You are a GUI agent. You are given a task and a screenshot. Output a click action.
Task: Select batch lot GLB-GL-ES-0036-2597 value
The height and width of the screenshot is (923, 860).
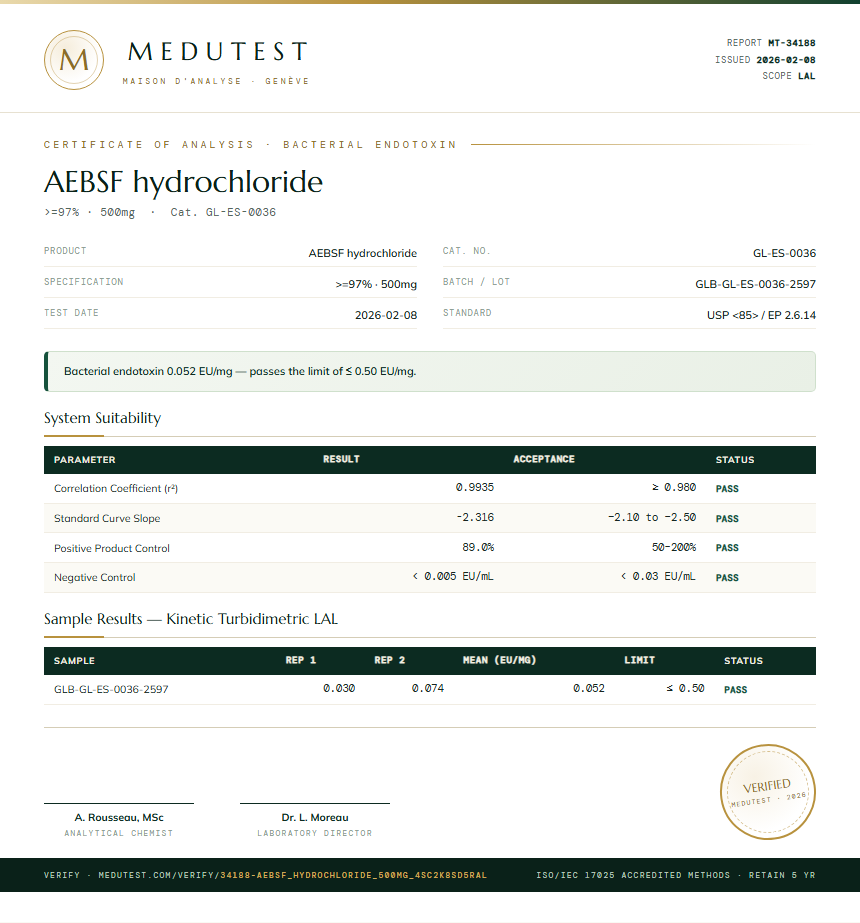[x=755, y=284]
